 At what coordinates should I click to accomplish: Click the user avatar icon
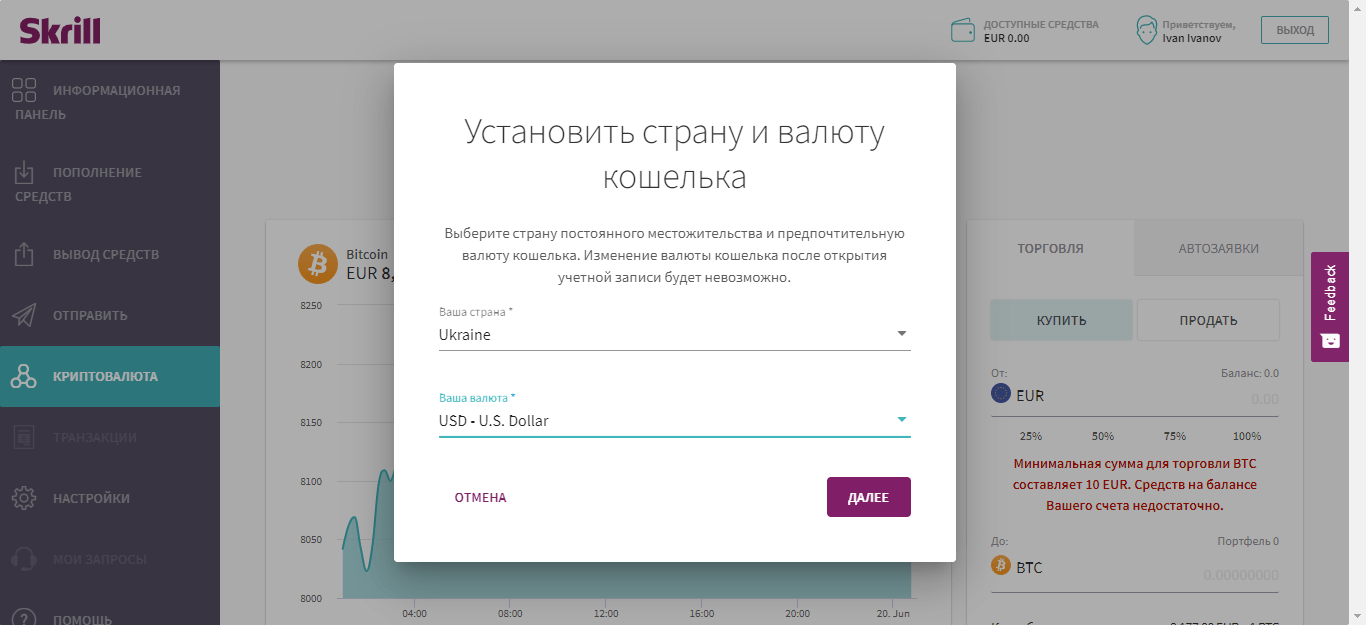(x=1146, y=30)
